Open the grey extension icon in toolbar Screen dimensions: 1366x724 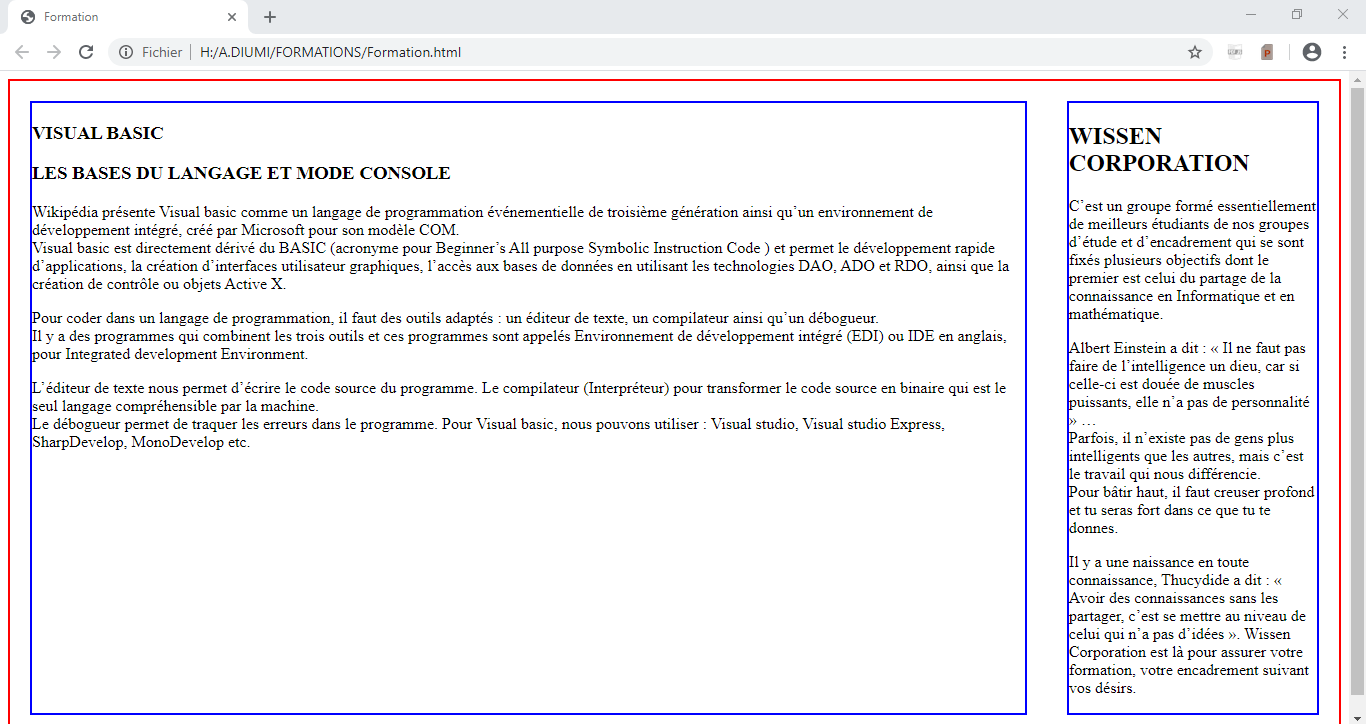[1235, 52]
